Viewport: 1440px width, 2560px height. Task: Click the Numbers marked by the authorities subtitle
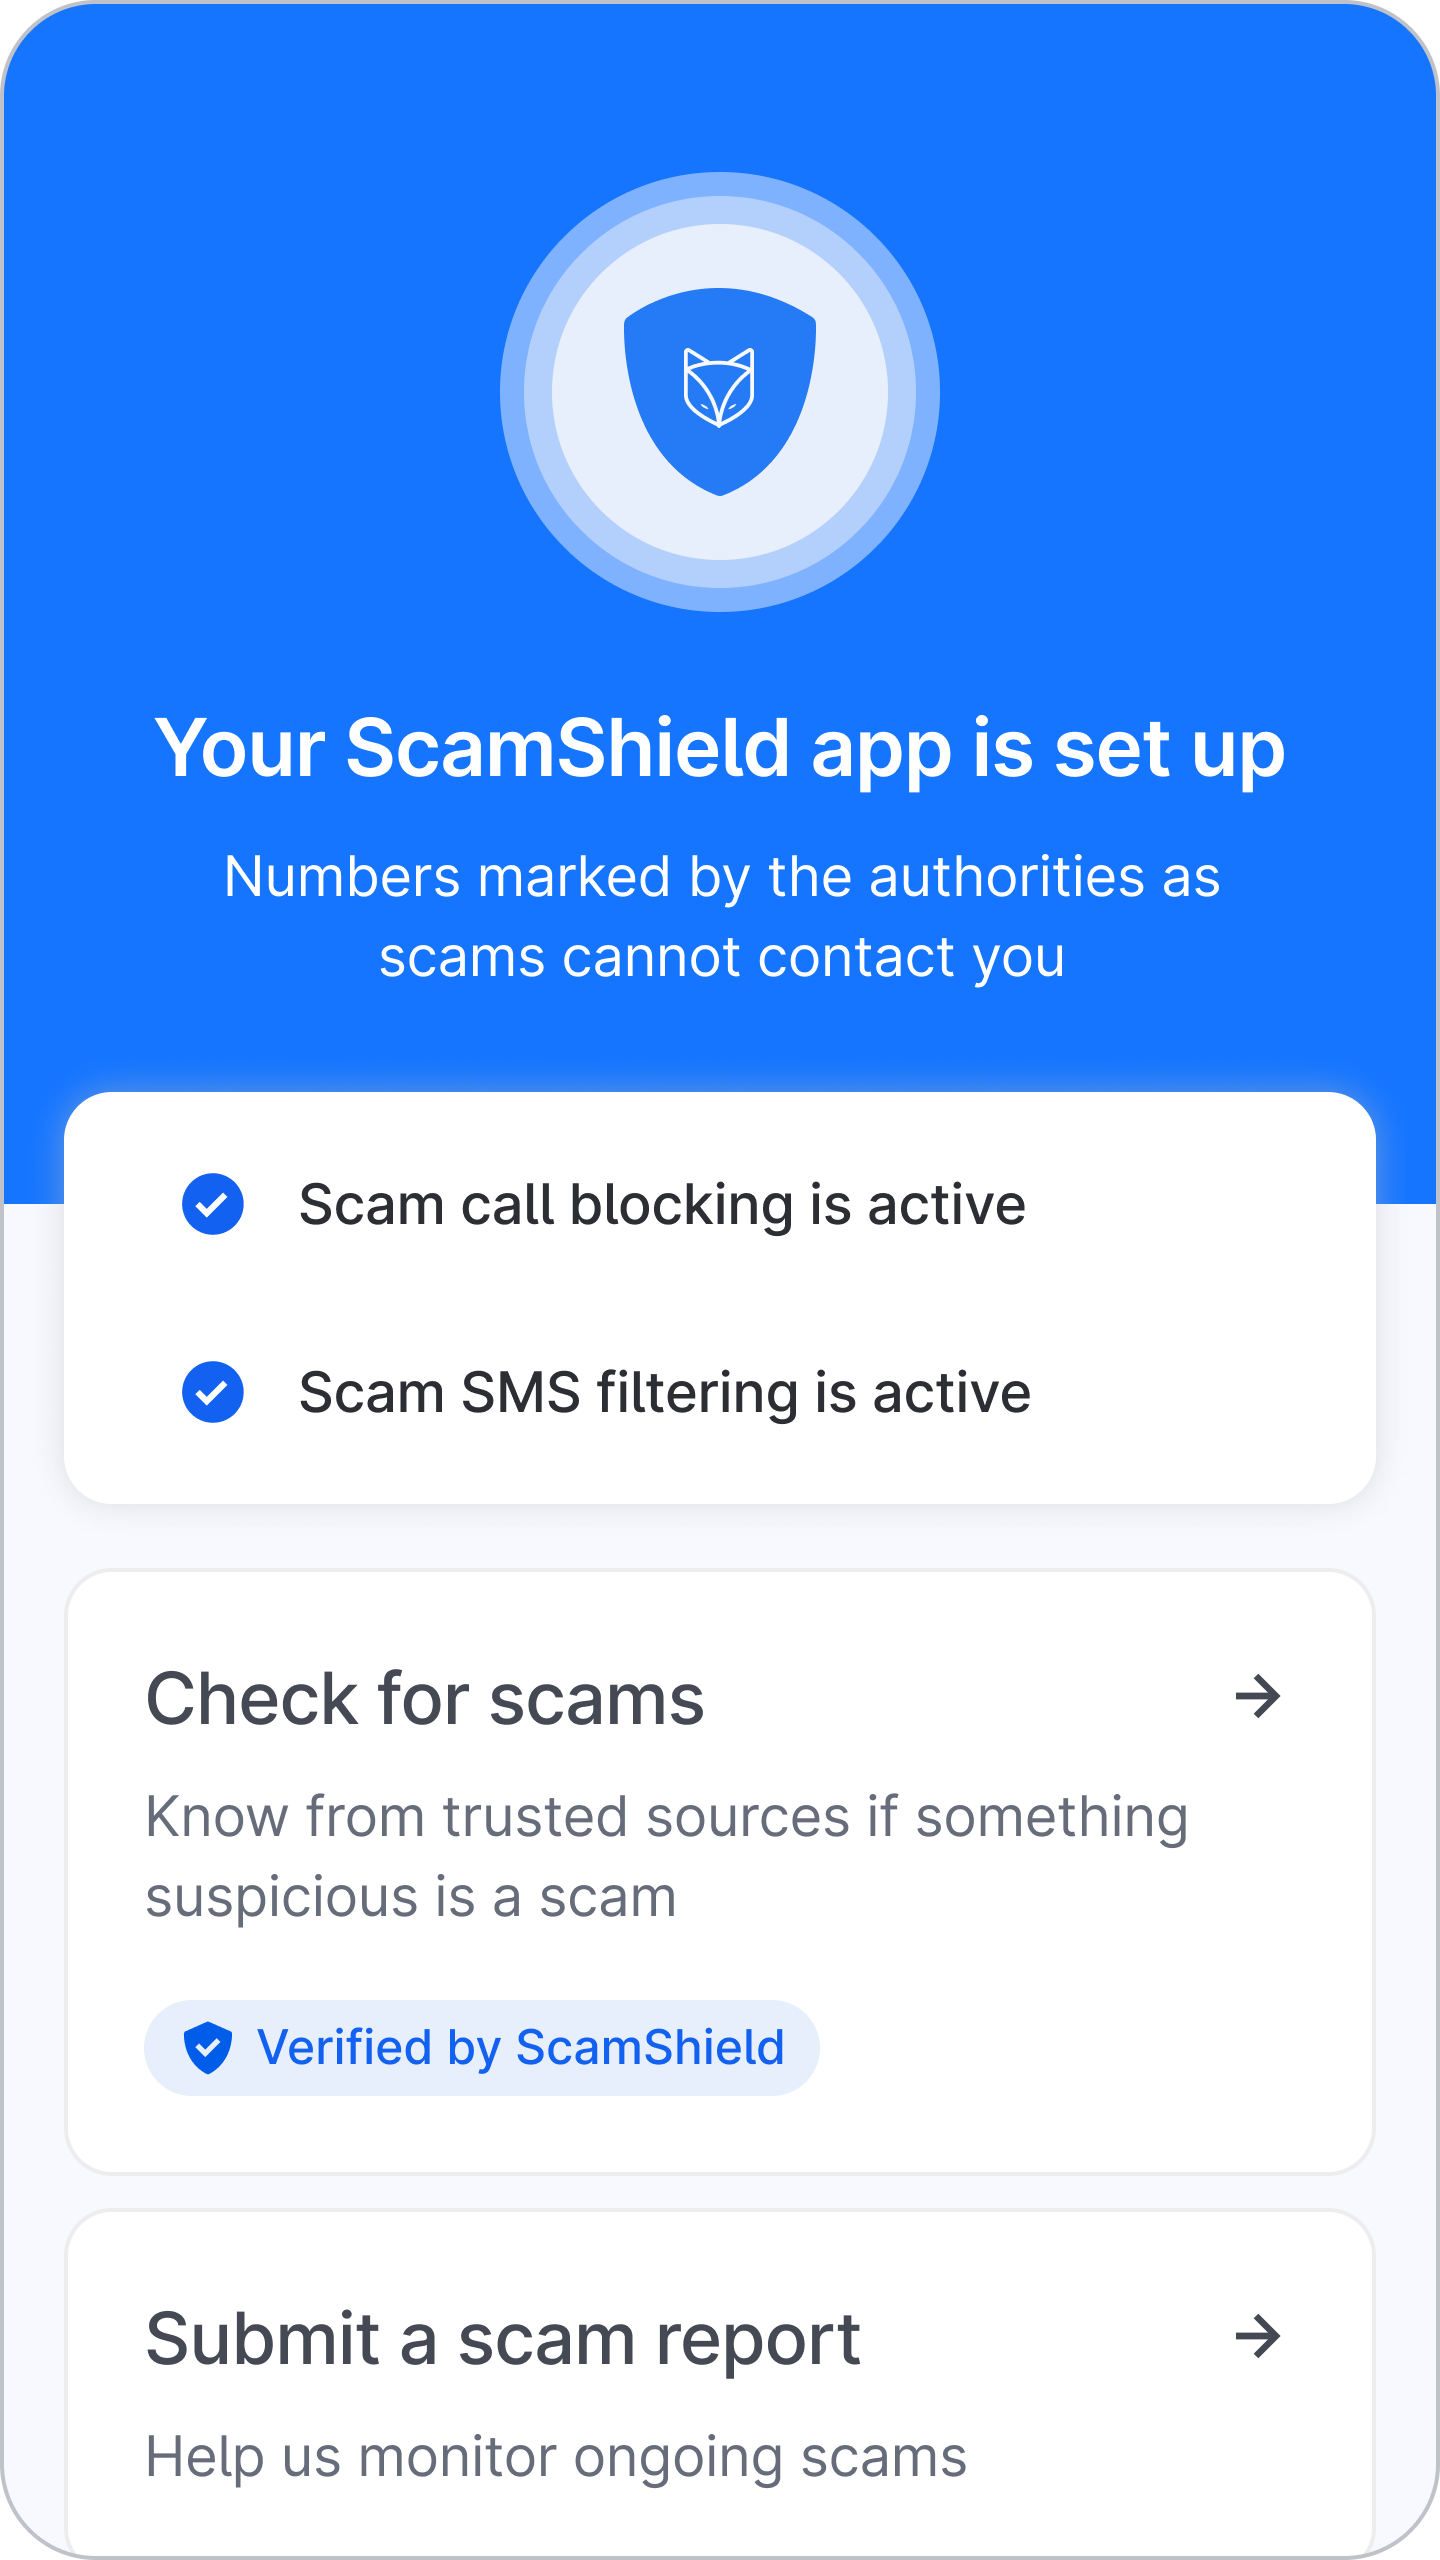click(722, 917)
